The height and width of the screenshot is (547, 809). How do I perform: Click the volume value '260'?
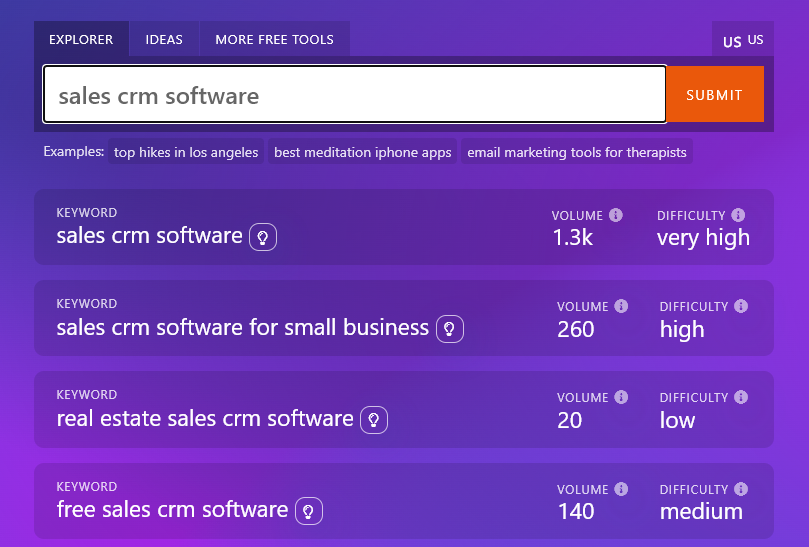tap(576, 329)
